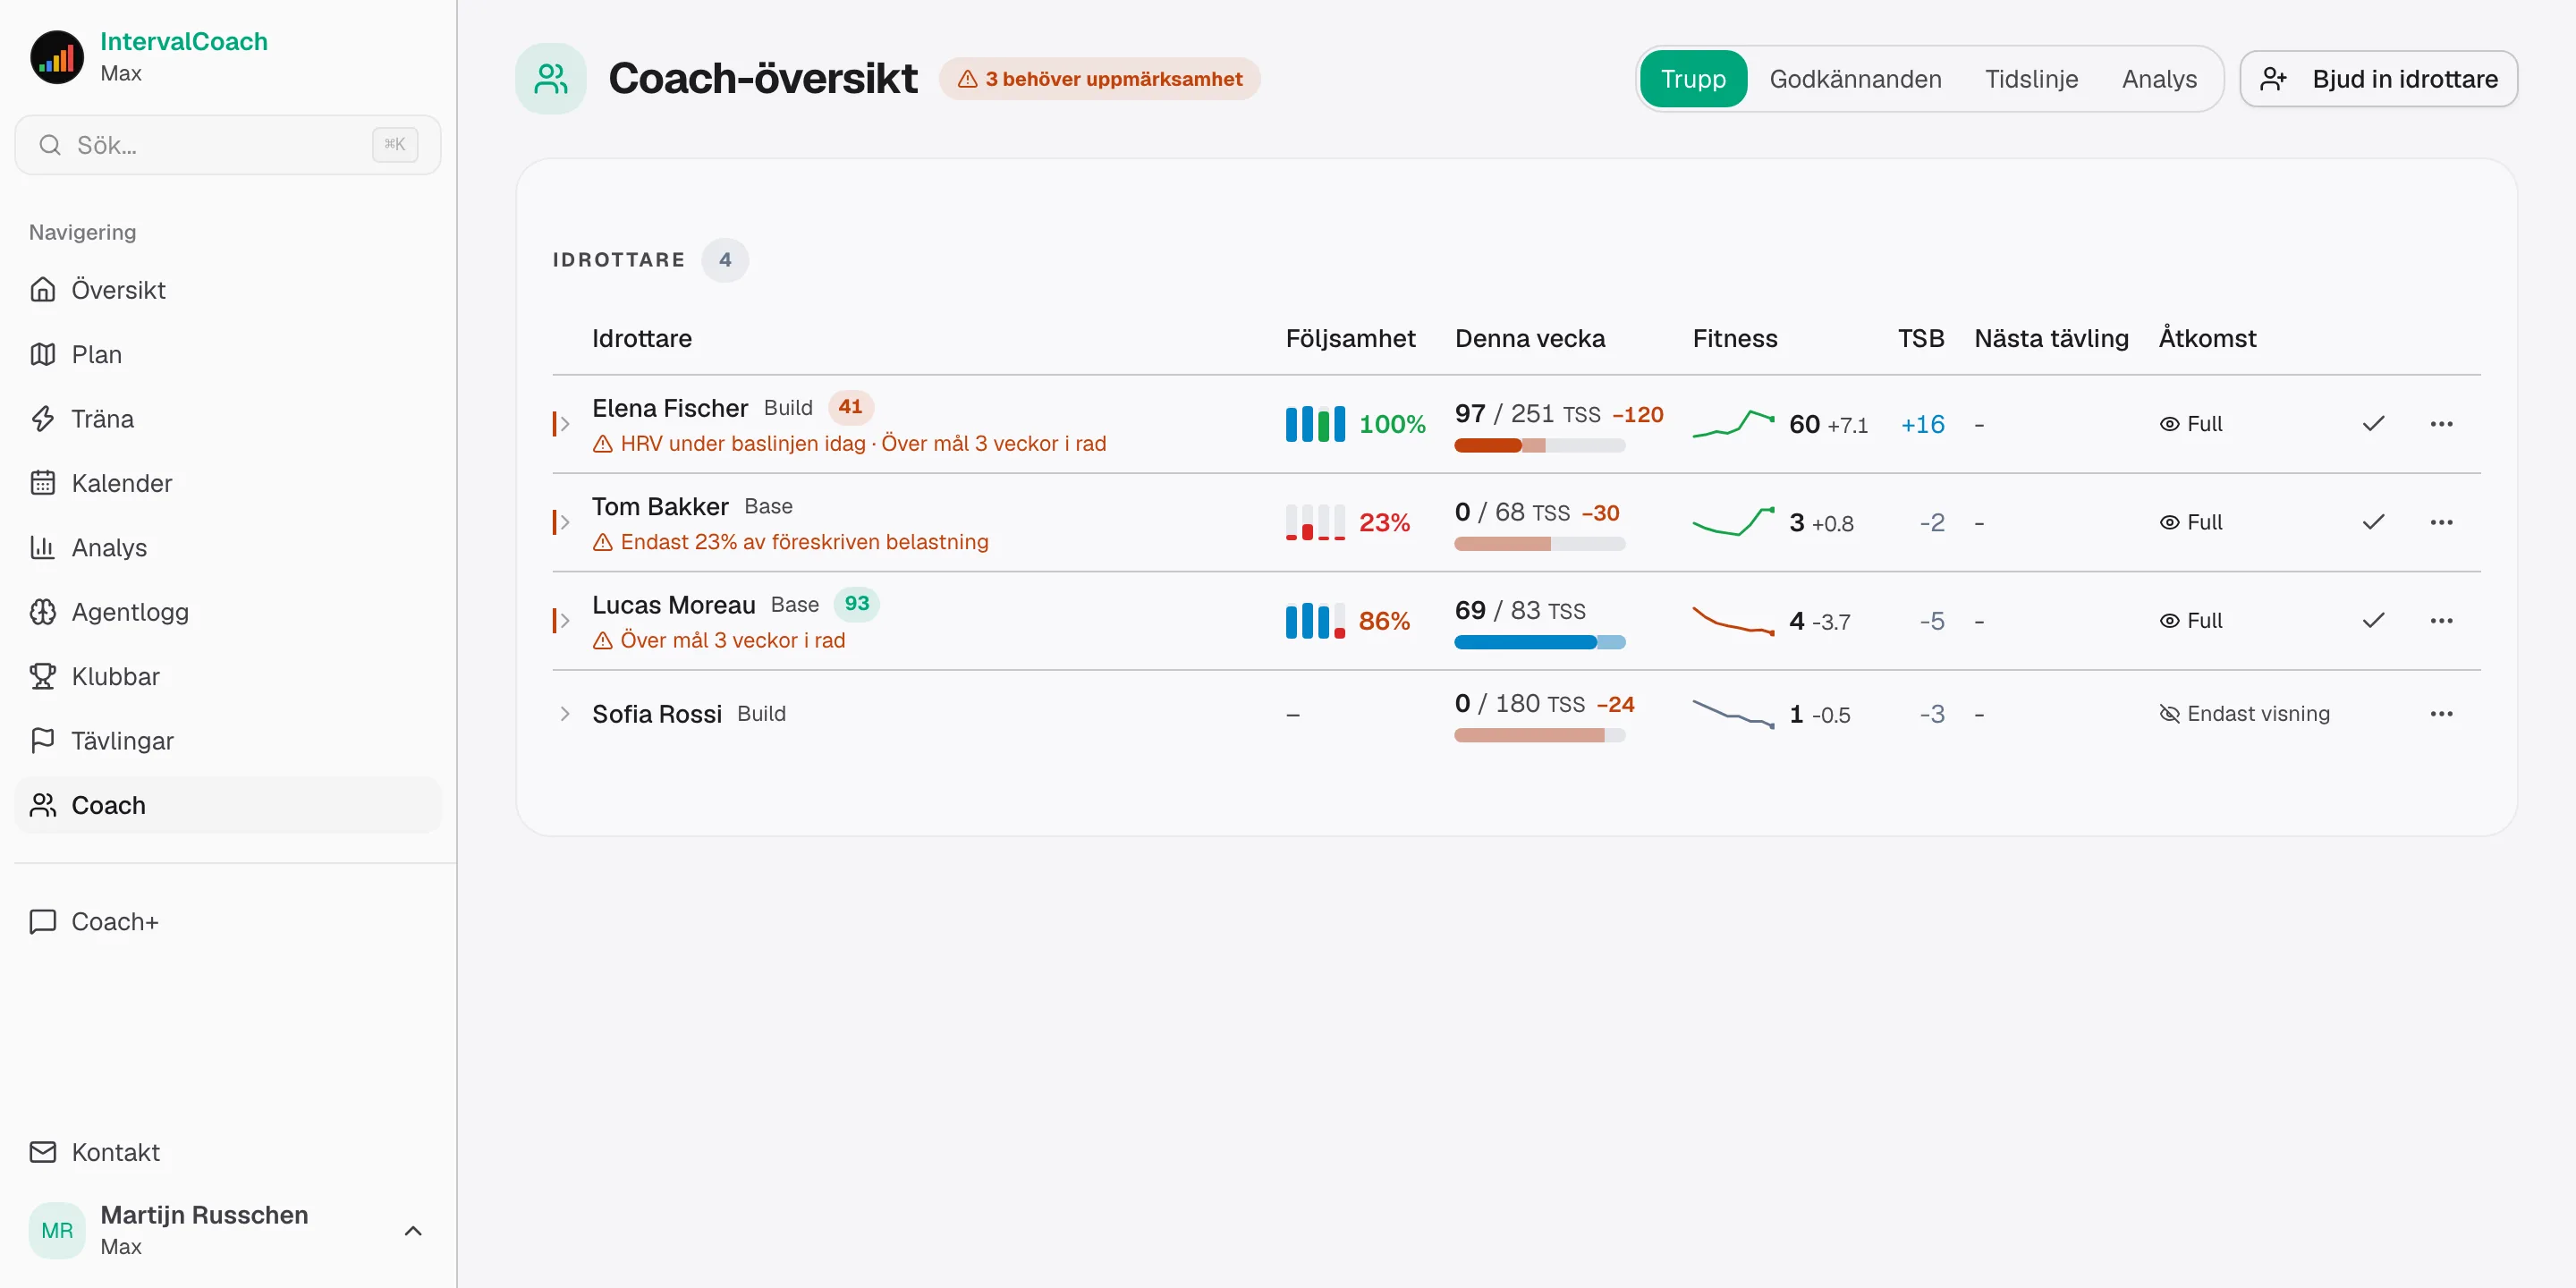Switch to the Godkännanden tab
The image size is (2576, 1288).
click(x=1855, y=79)
